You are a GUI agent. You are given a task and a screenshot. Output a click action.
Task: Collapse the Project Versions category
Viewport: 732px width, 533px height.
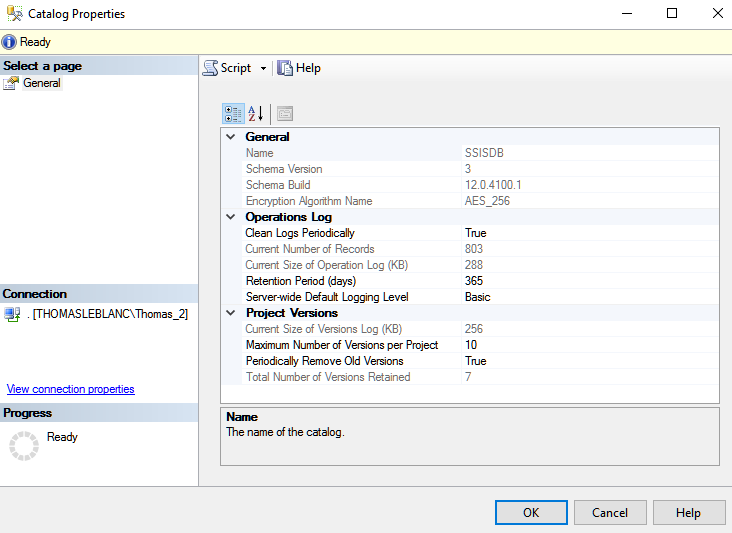[231, 313]
